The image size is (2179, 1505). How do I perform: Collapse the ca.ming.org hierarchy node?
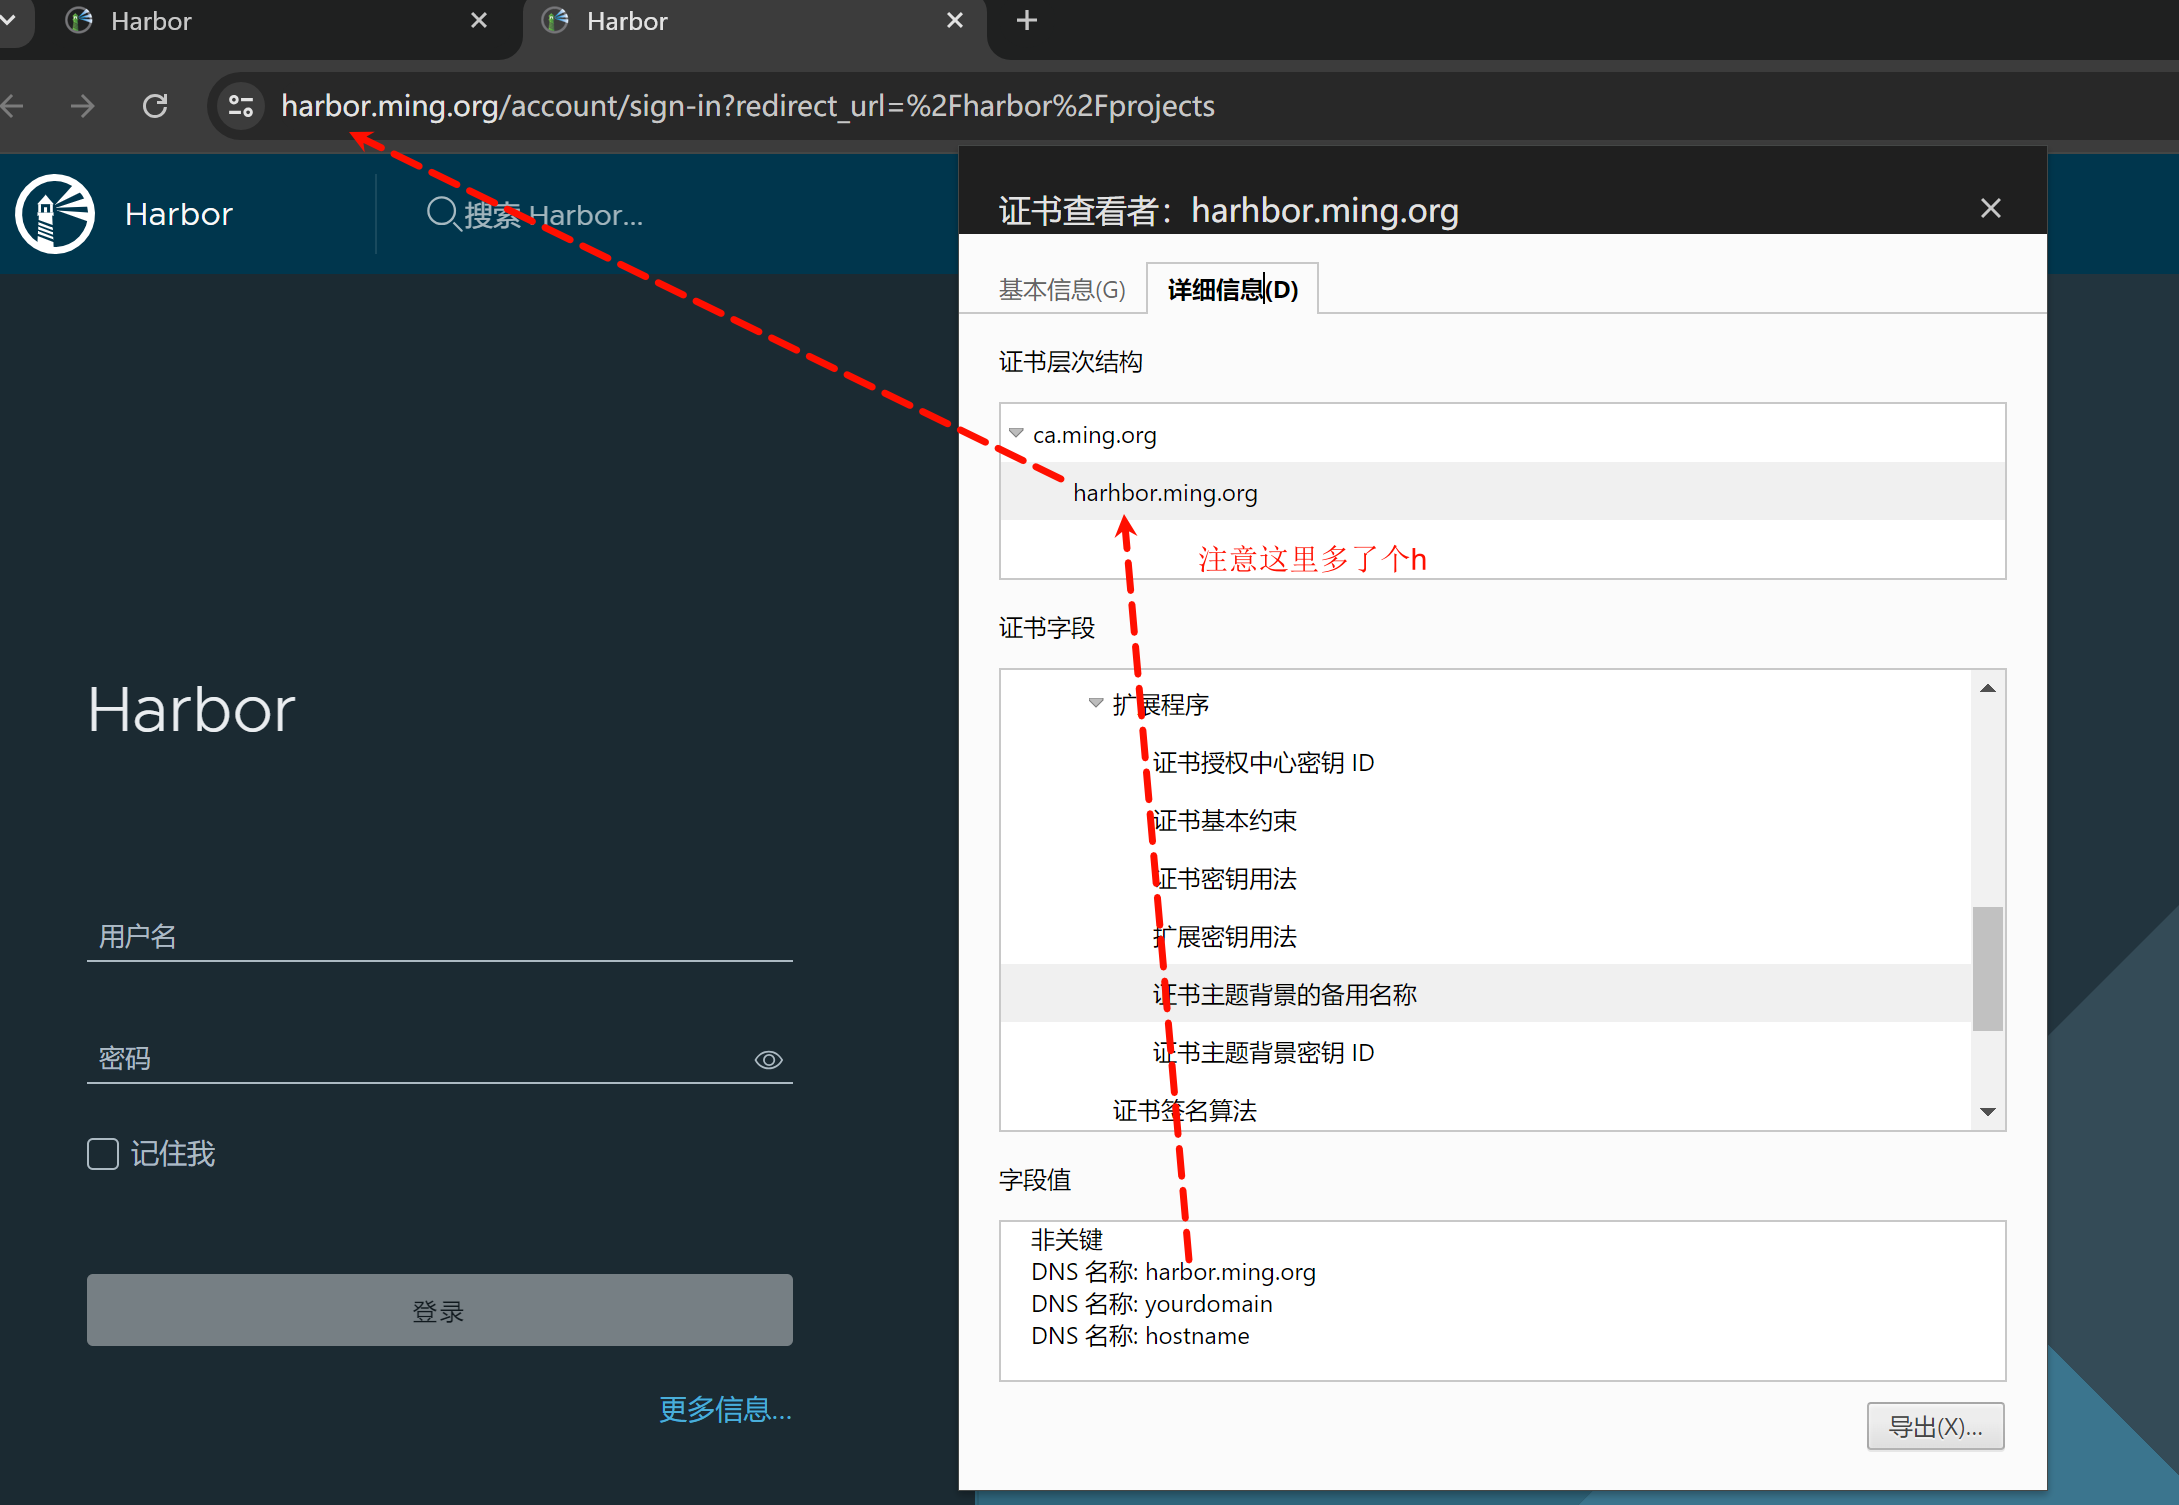(1016, 434)
